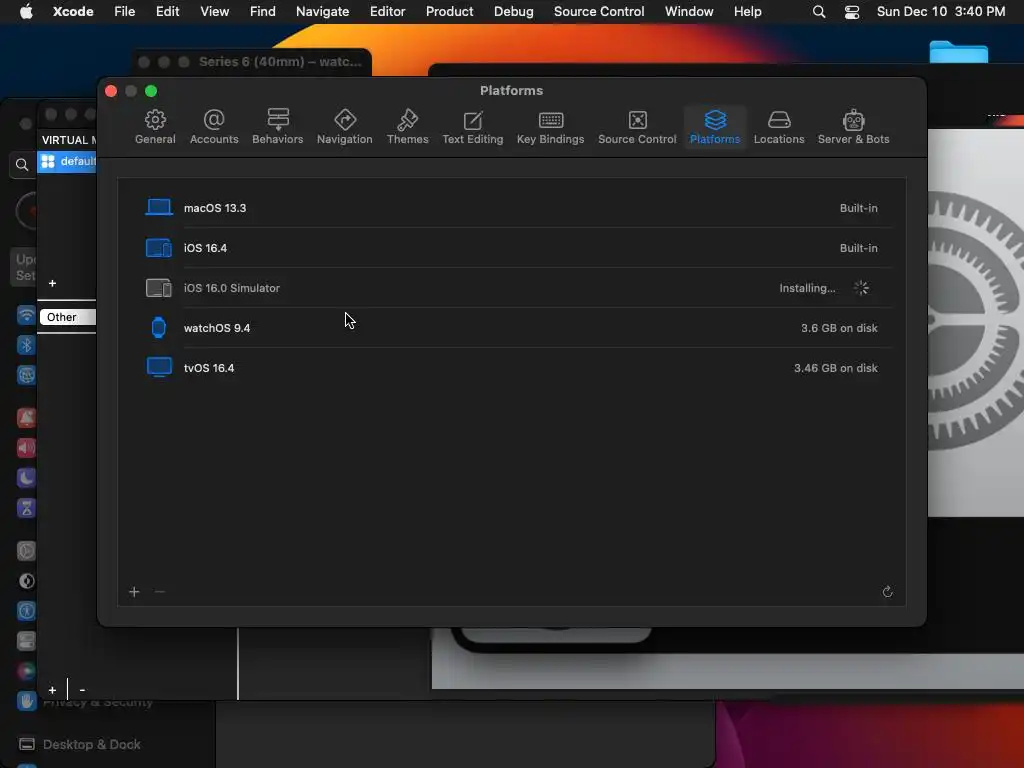Click the iOS 16.4 device icon

tap(159, 248)
